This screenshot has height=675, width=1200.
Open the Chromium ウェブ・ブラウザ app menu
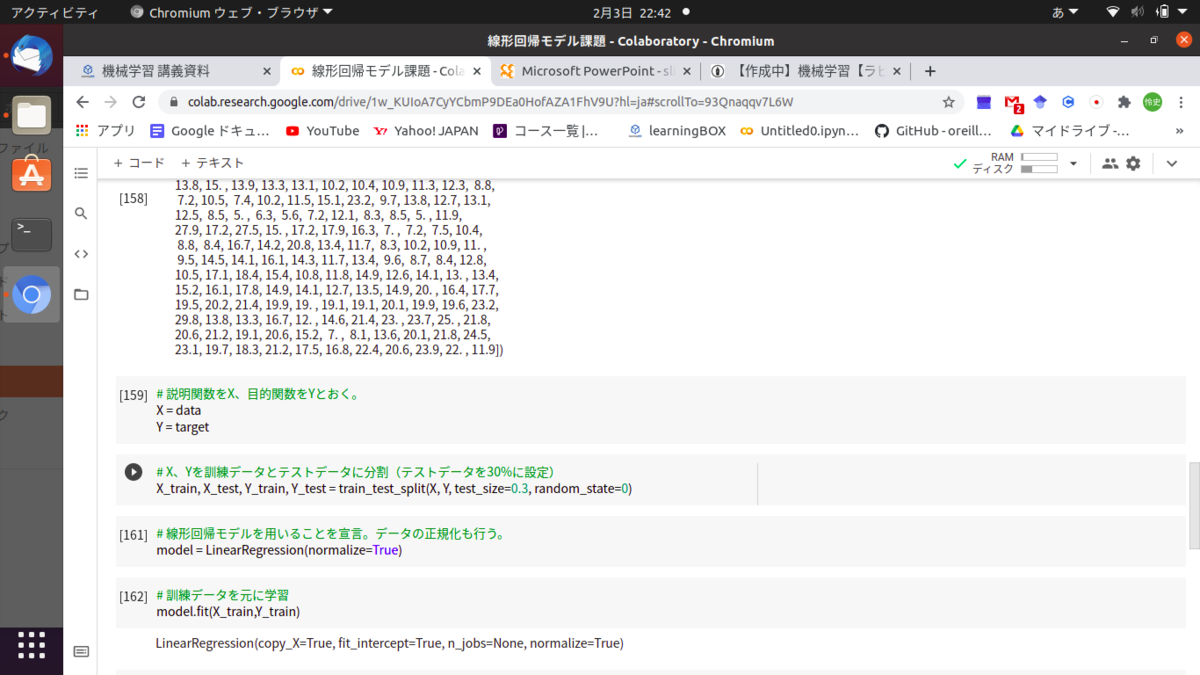coord(232,13)
